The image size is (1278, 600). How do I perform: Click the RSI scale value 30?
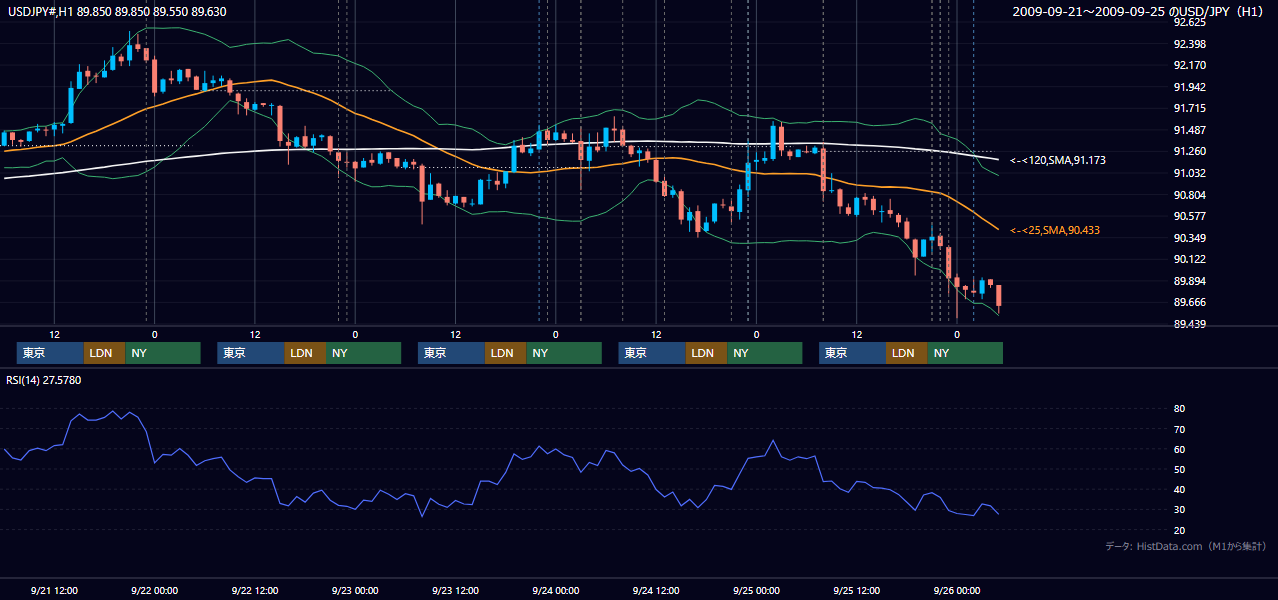point(1179,510)
